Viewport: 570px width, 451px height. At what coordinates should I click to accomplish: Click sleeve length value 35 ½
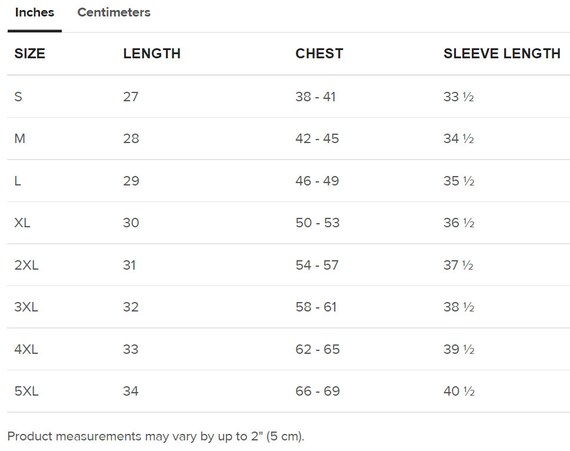point(459,181)
